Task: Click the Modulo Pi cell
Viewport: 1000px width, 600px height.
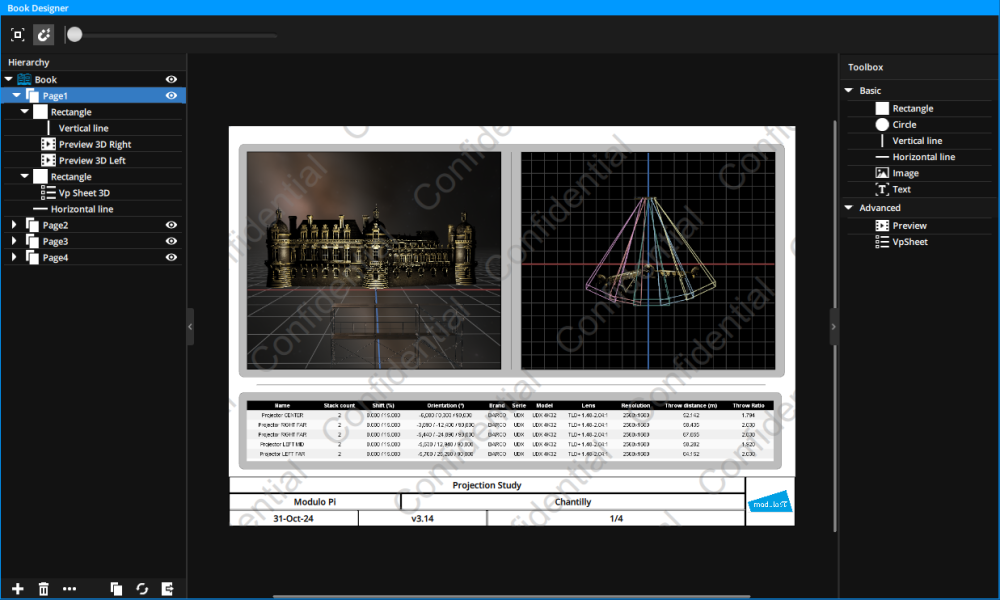Action: point(315,502)
